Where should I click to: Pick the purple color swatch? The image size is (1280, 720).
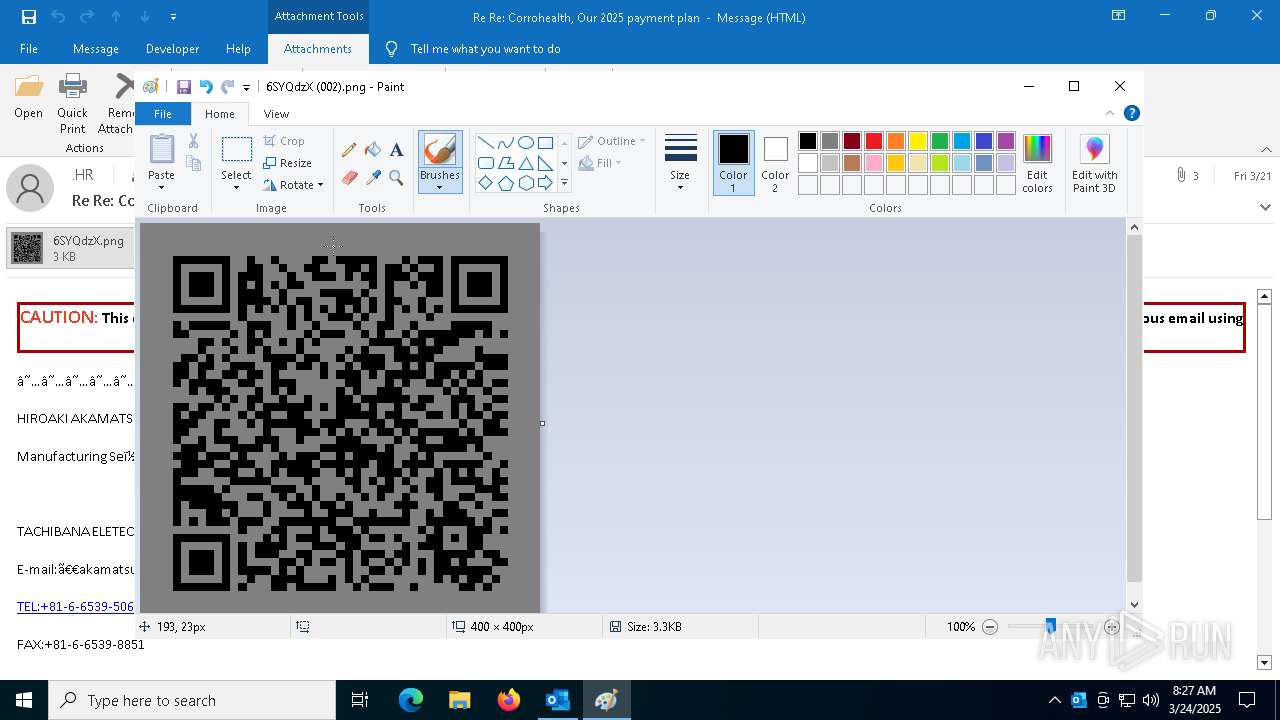point(1006,141)
